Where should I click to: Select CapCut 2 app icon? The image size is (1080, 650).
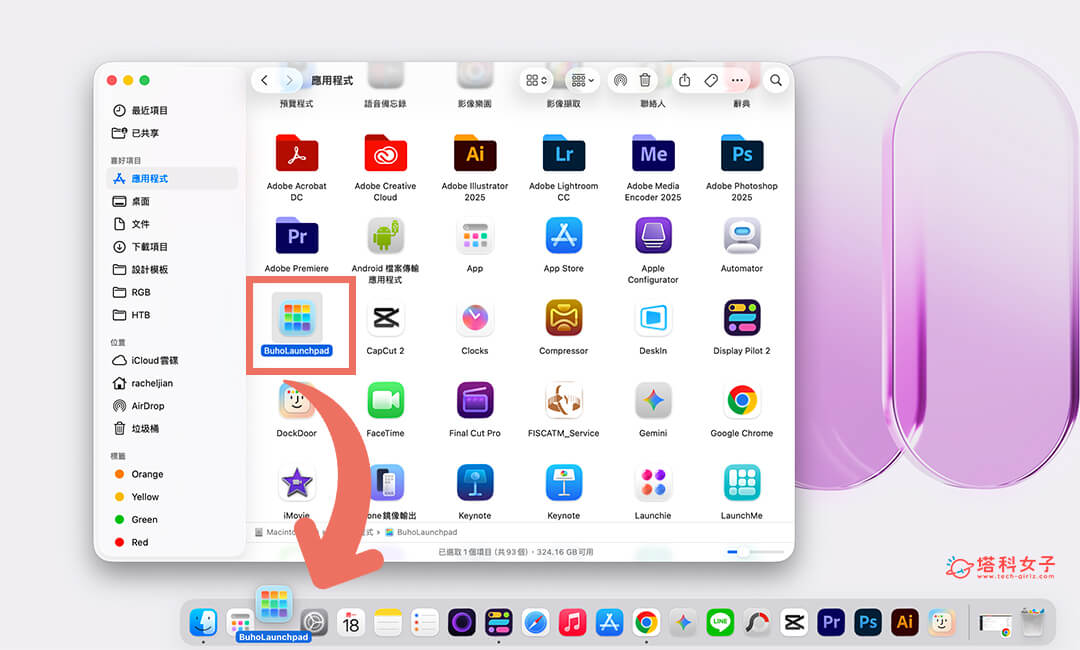(386, 317)
